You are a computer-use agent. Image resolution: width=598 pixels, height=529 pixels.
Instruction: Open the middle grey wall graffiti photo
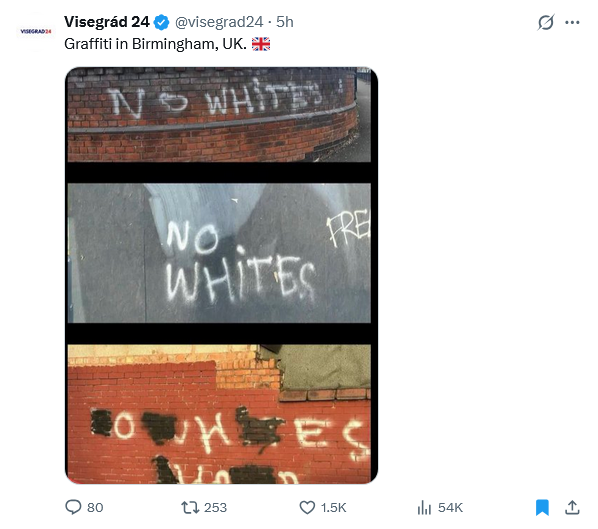tap(219, 253)
